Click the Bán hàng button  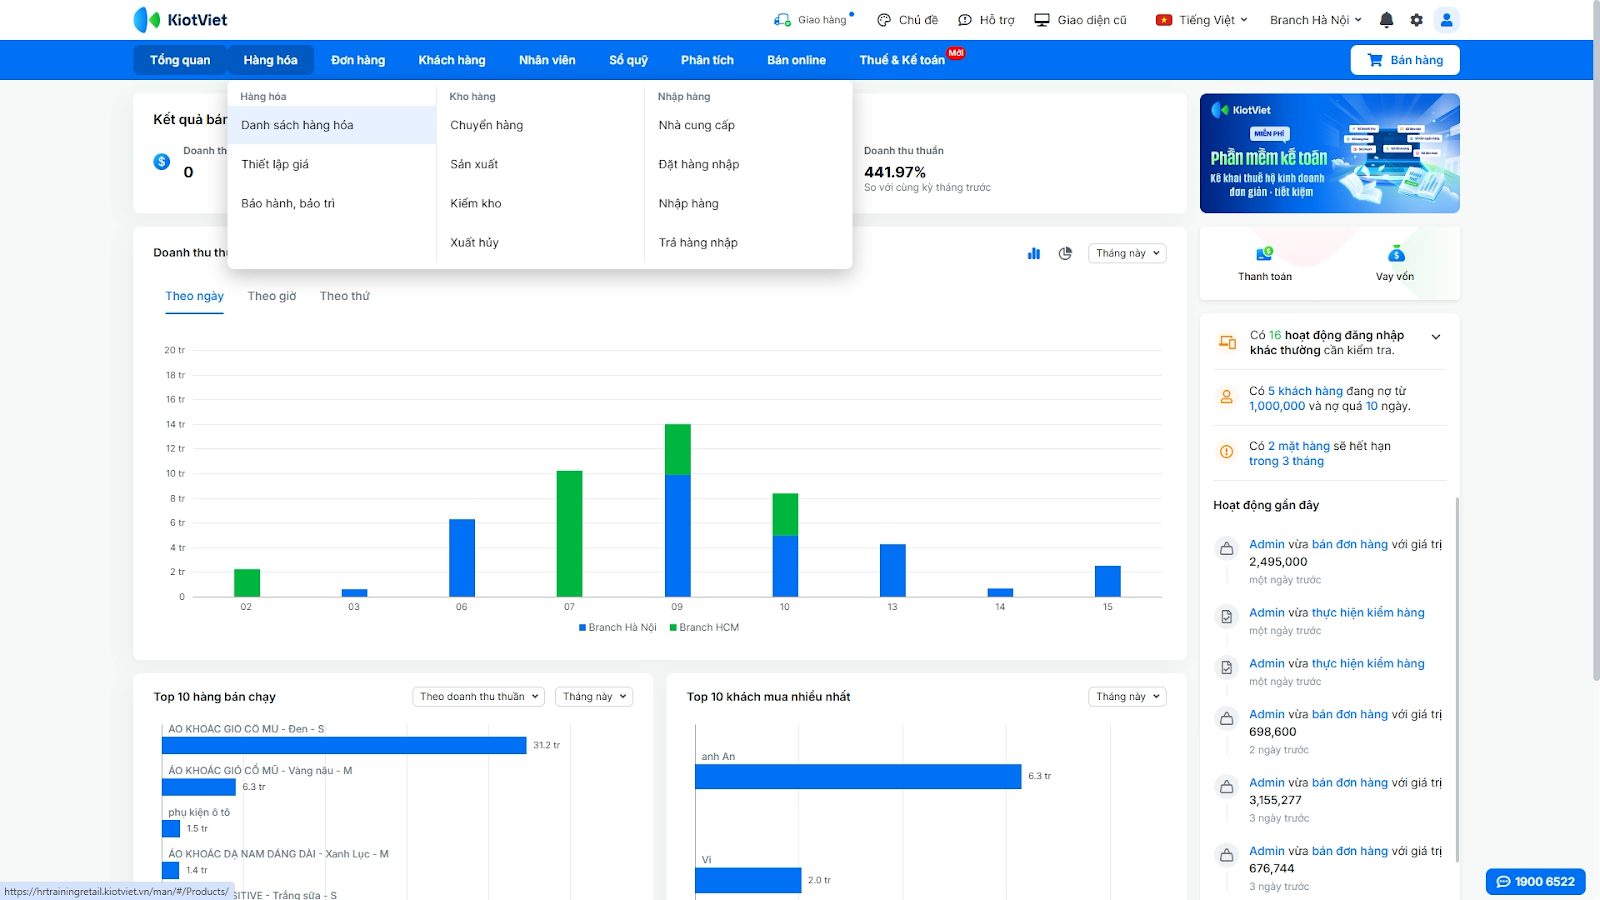(x=1405, y=60)
